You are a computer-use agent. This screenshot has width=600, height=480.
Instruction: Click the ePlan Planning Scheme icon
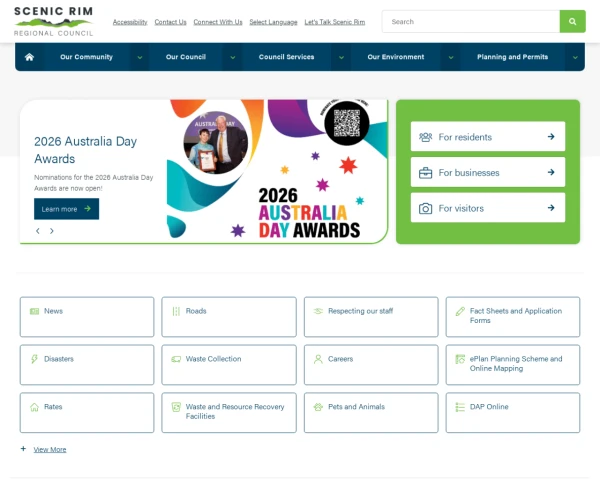(x=460, y=359)
